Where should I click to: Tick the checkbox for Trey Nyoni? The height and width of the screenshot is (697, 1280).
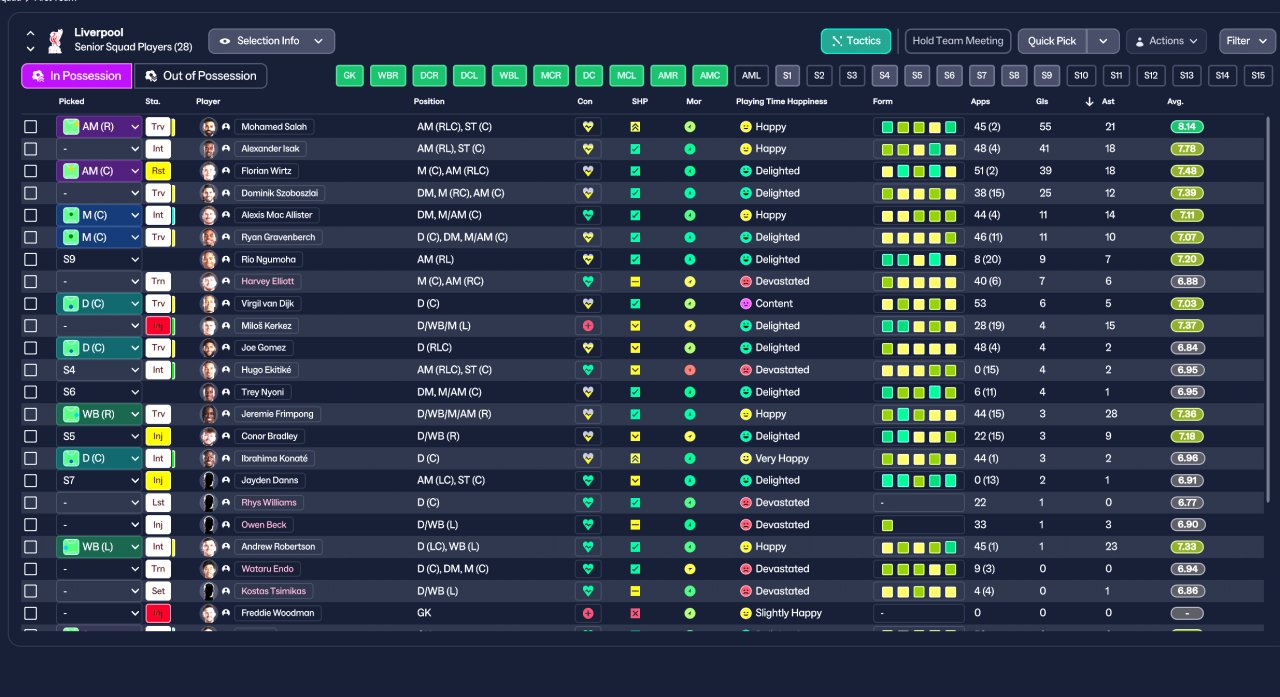coord(31,392)
